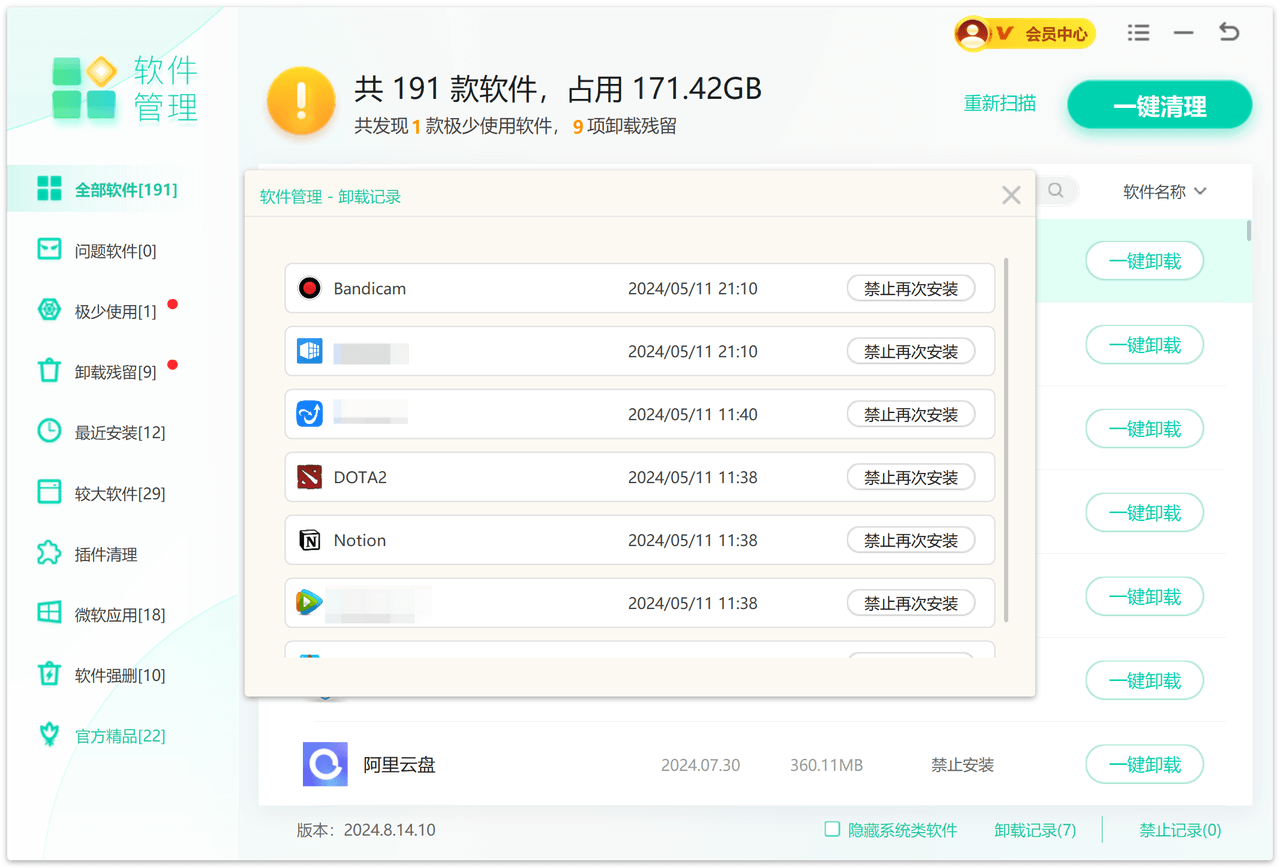Click the Bandicam red record icon
This screenshot has height=868, width=1280.
click(x=310, y=288)
